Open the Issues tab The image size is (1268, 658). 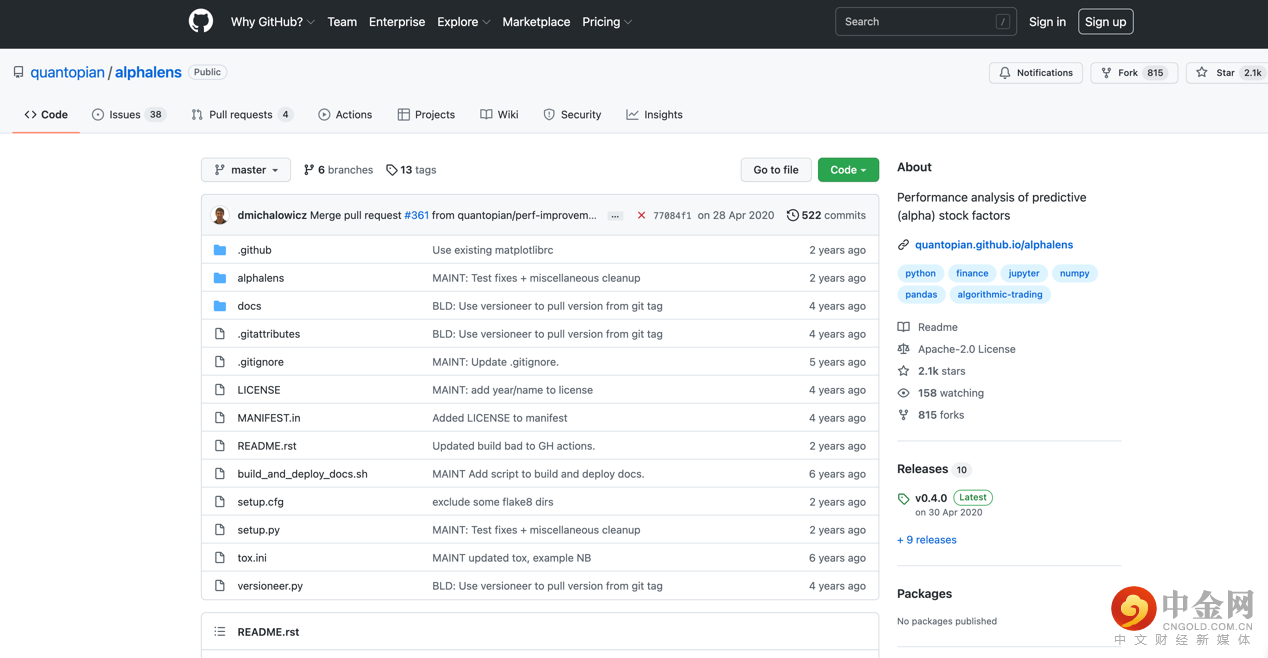click(128, 115)
